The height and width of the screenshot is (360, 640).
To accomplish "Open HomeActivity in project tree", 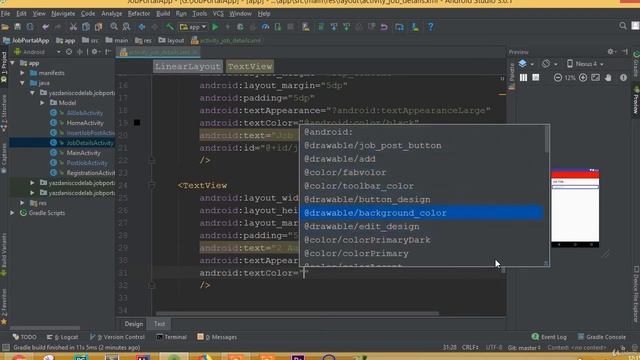I will (85, 123).
